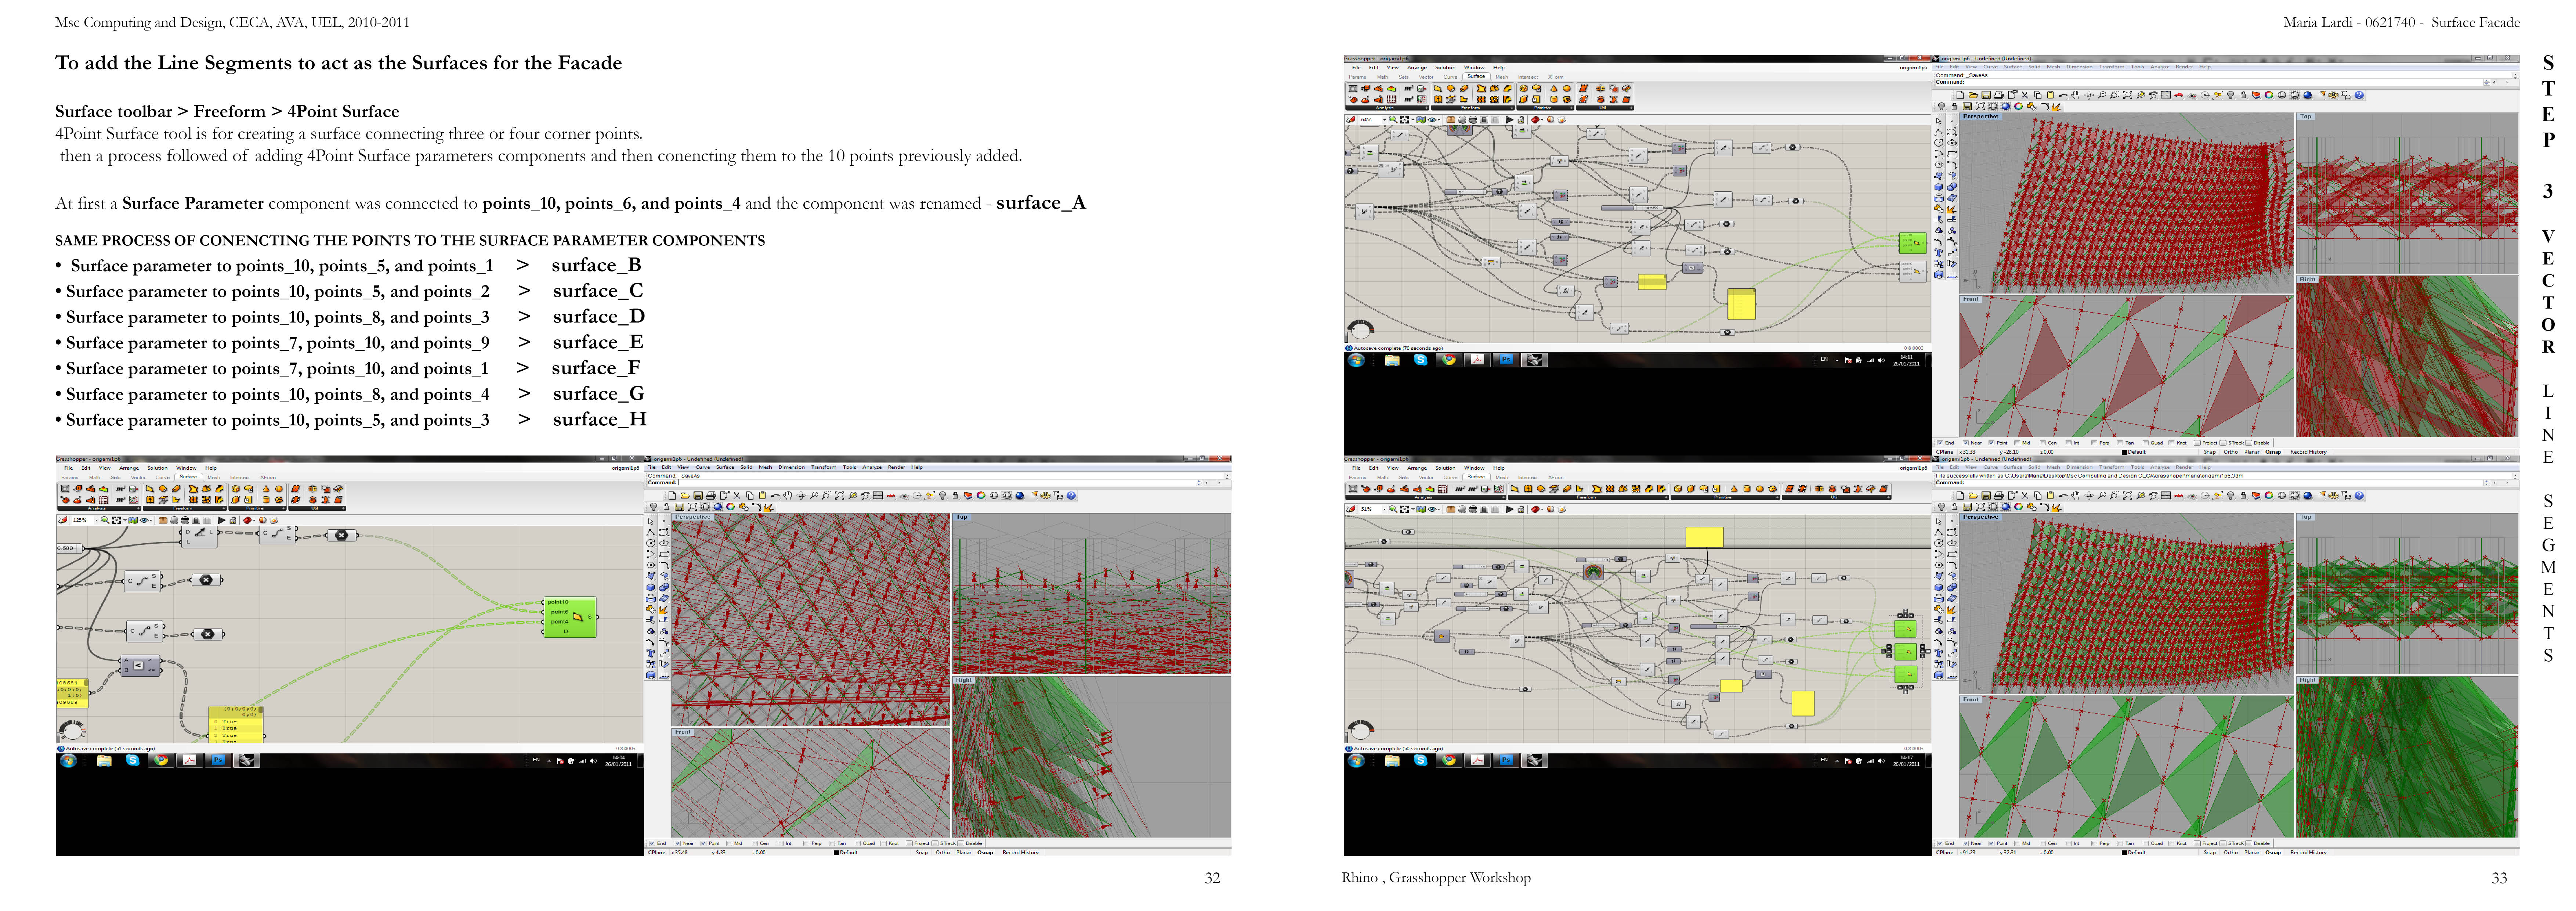Select Mesh tab in the 51% Grasshopper window
The width and height of the screenshot is (2576, 911).
tap(1502, 477)
